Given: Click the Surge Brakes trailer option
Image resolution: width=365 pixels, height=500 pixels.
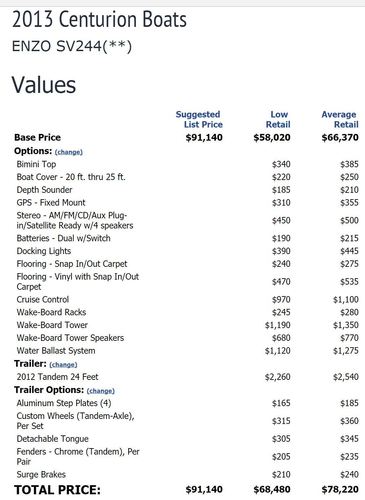Looking at the screenshot, I should [41, 474].
